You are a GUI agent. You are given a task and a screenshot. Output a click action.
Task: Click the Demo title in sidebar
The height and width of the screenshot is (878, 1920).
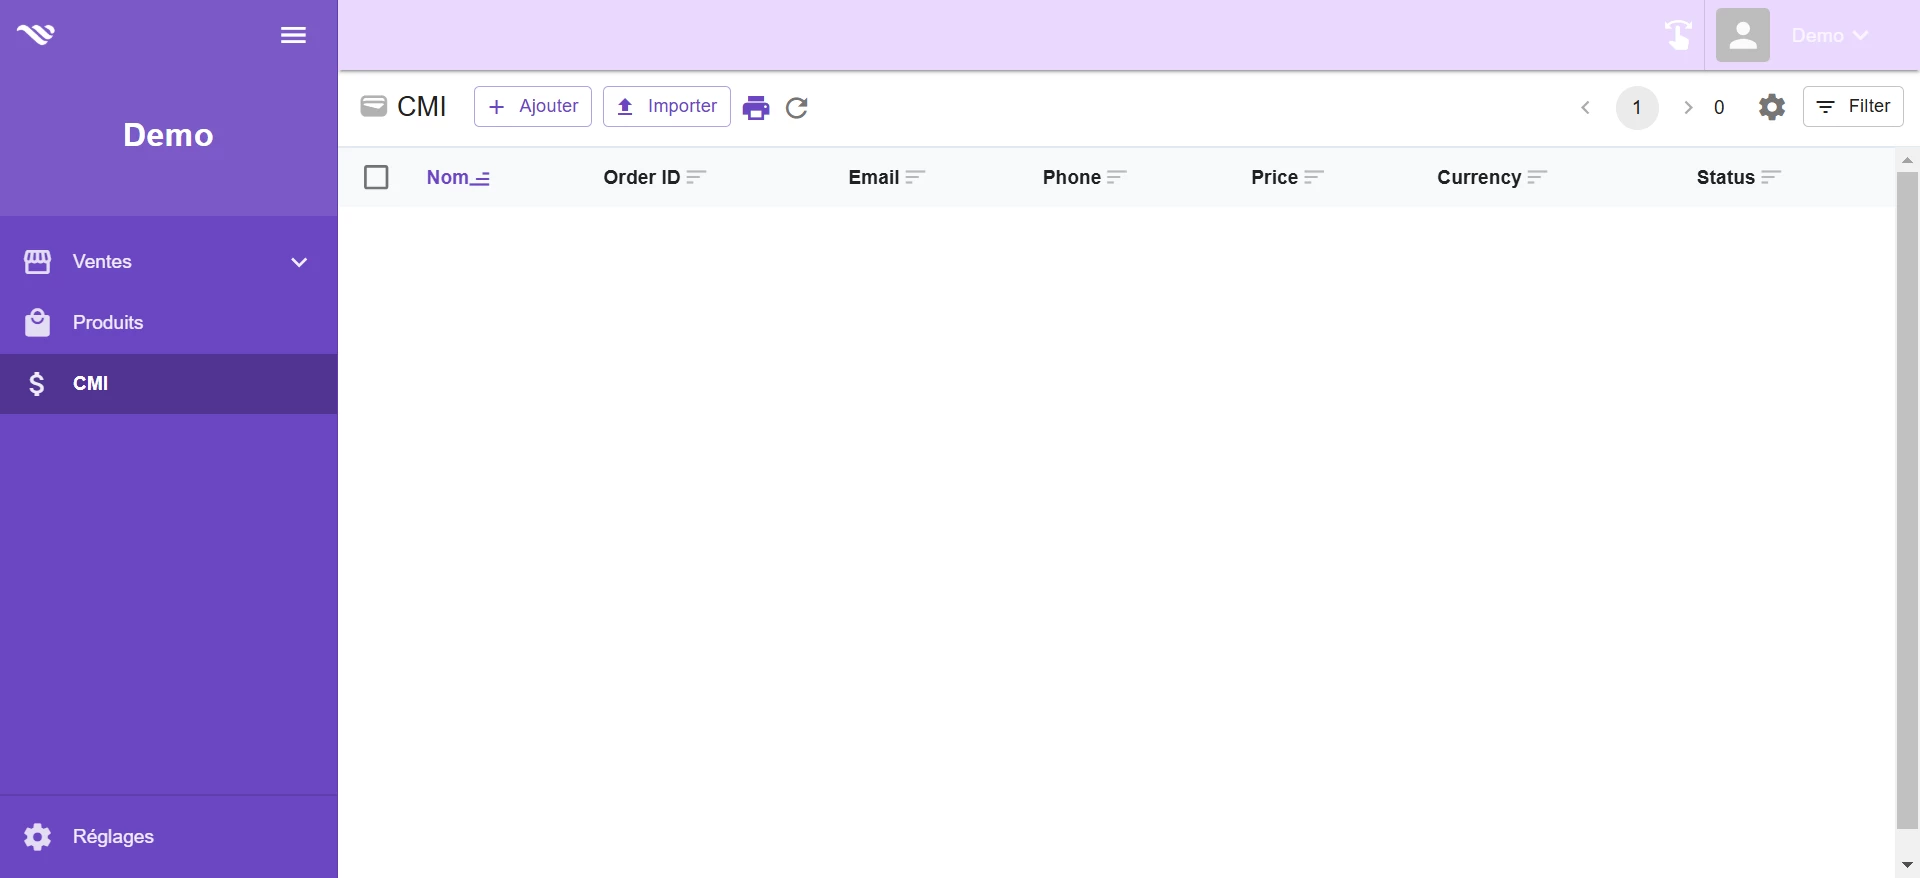[168, 135]
